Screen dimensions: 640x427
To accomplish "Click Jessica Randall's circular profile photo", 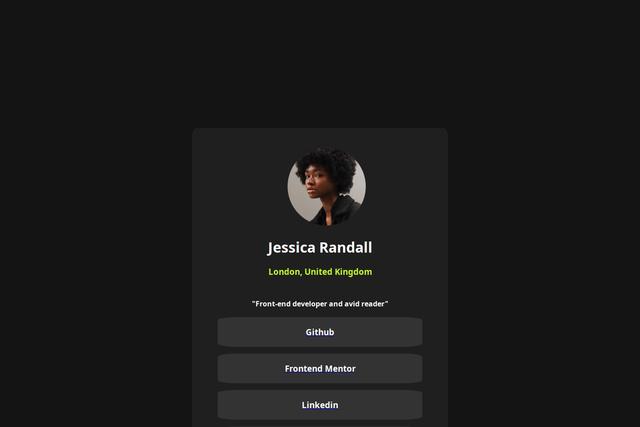I will click(327, 187).
